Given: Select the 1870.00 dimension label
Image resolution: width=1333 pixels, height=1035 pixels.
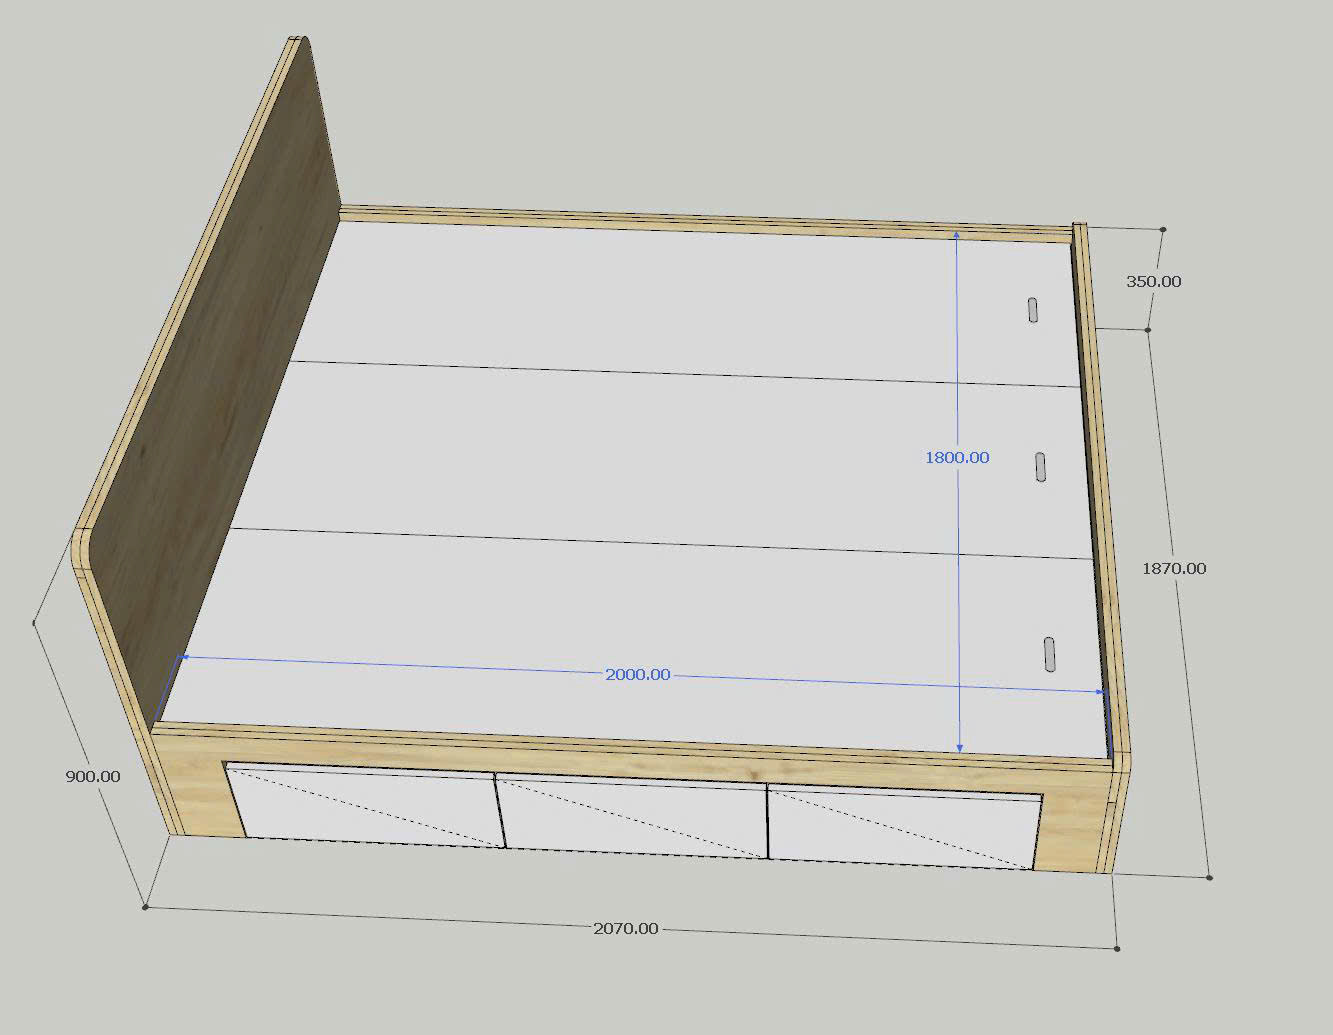Looking at the screenshot, I should 1174,568.
